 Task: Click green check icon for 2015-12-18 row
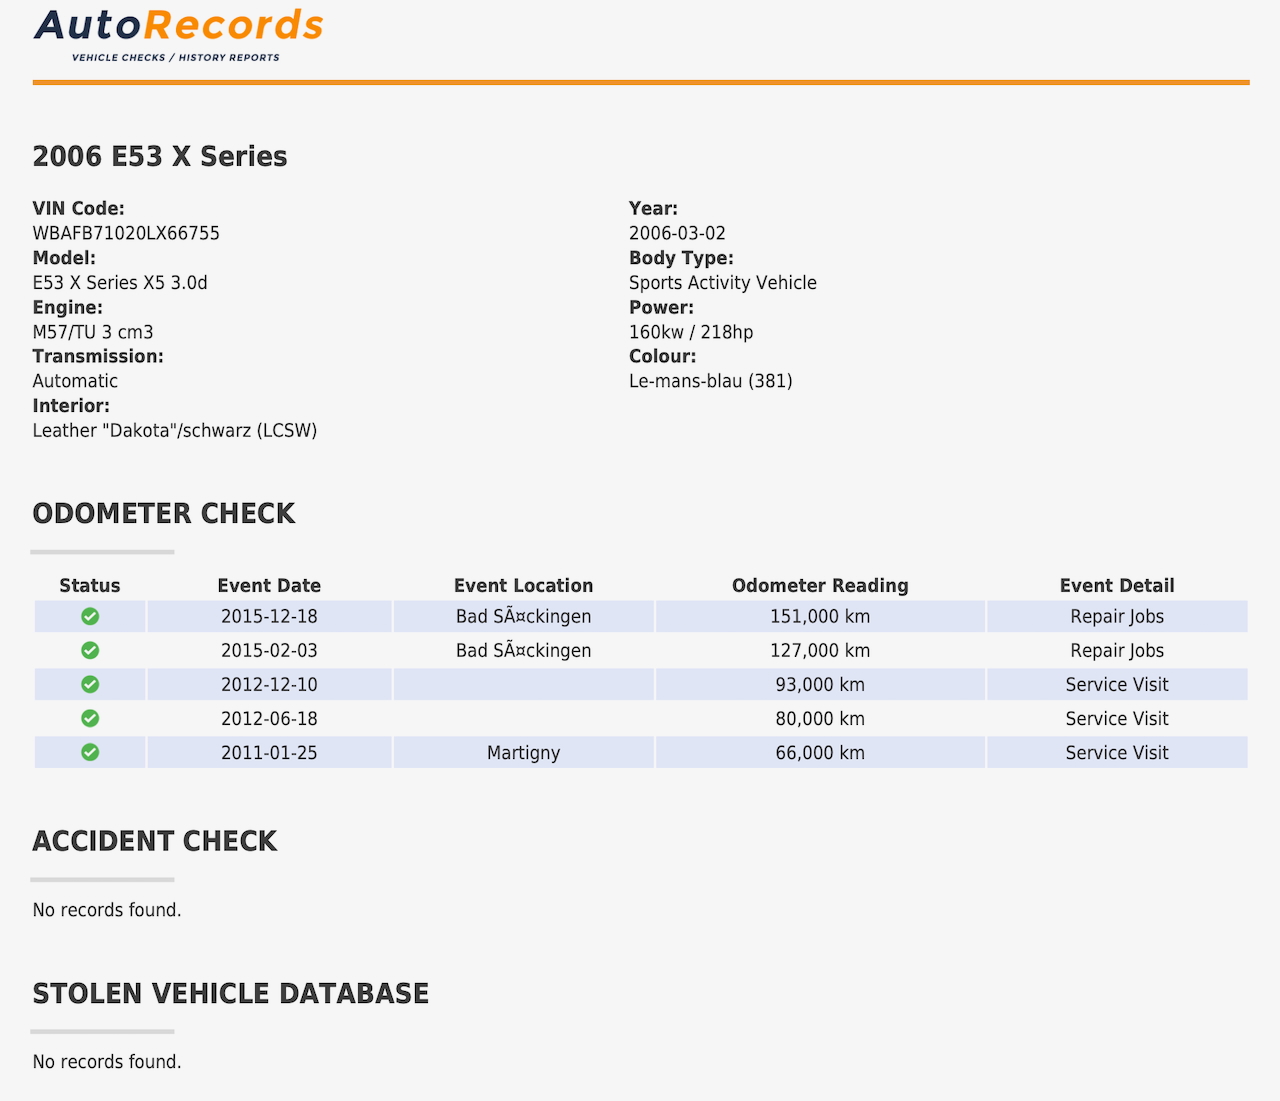point(90,616)
